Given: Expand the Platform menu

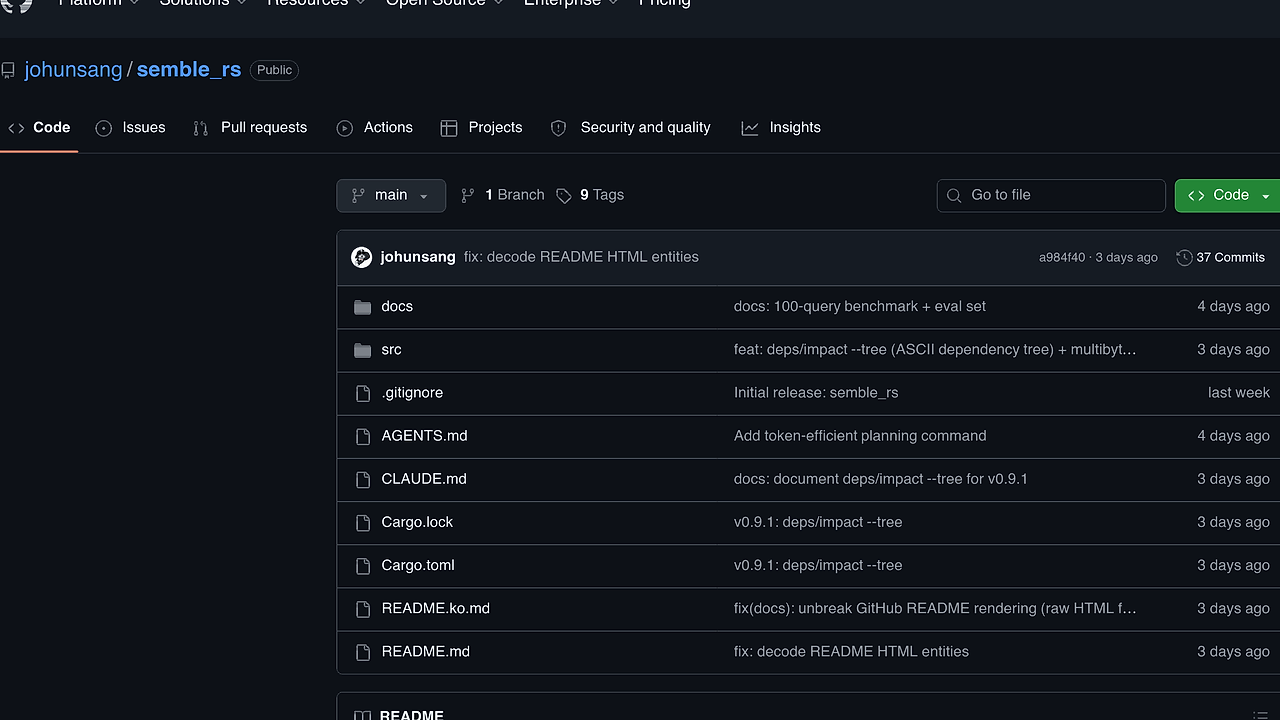Looking at the screenshot, I should 99,3.
